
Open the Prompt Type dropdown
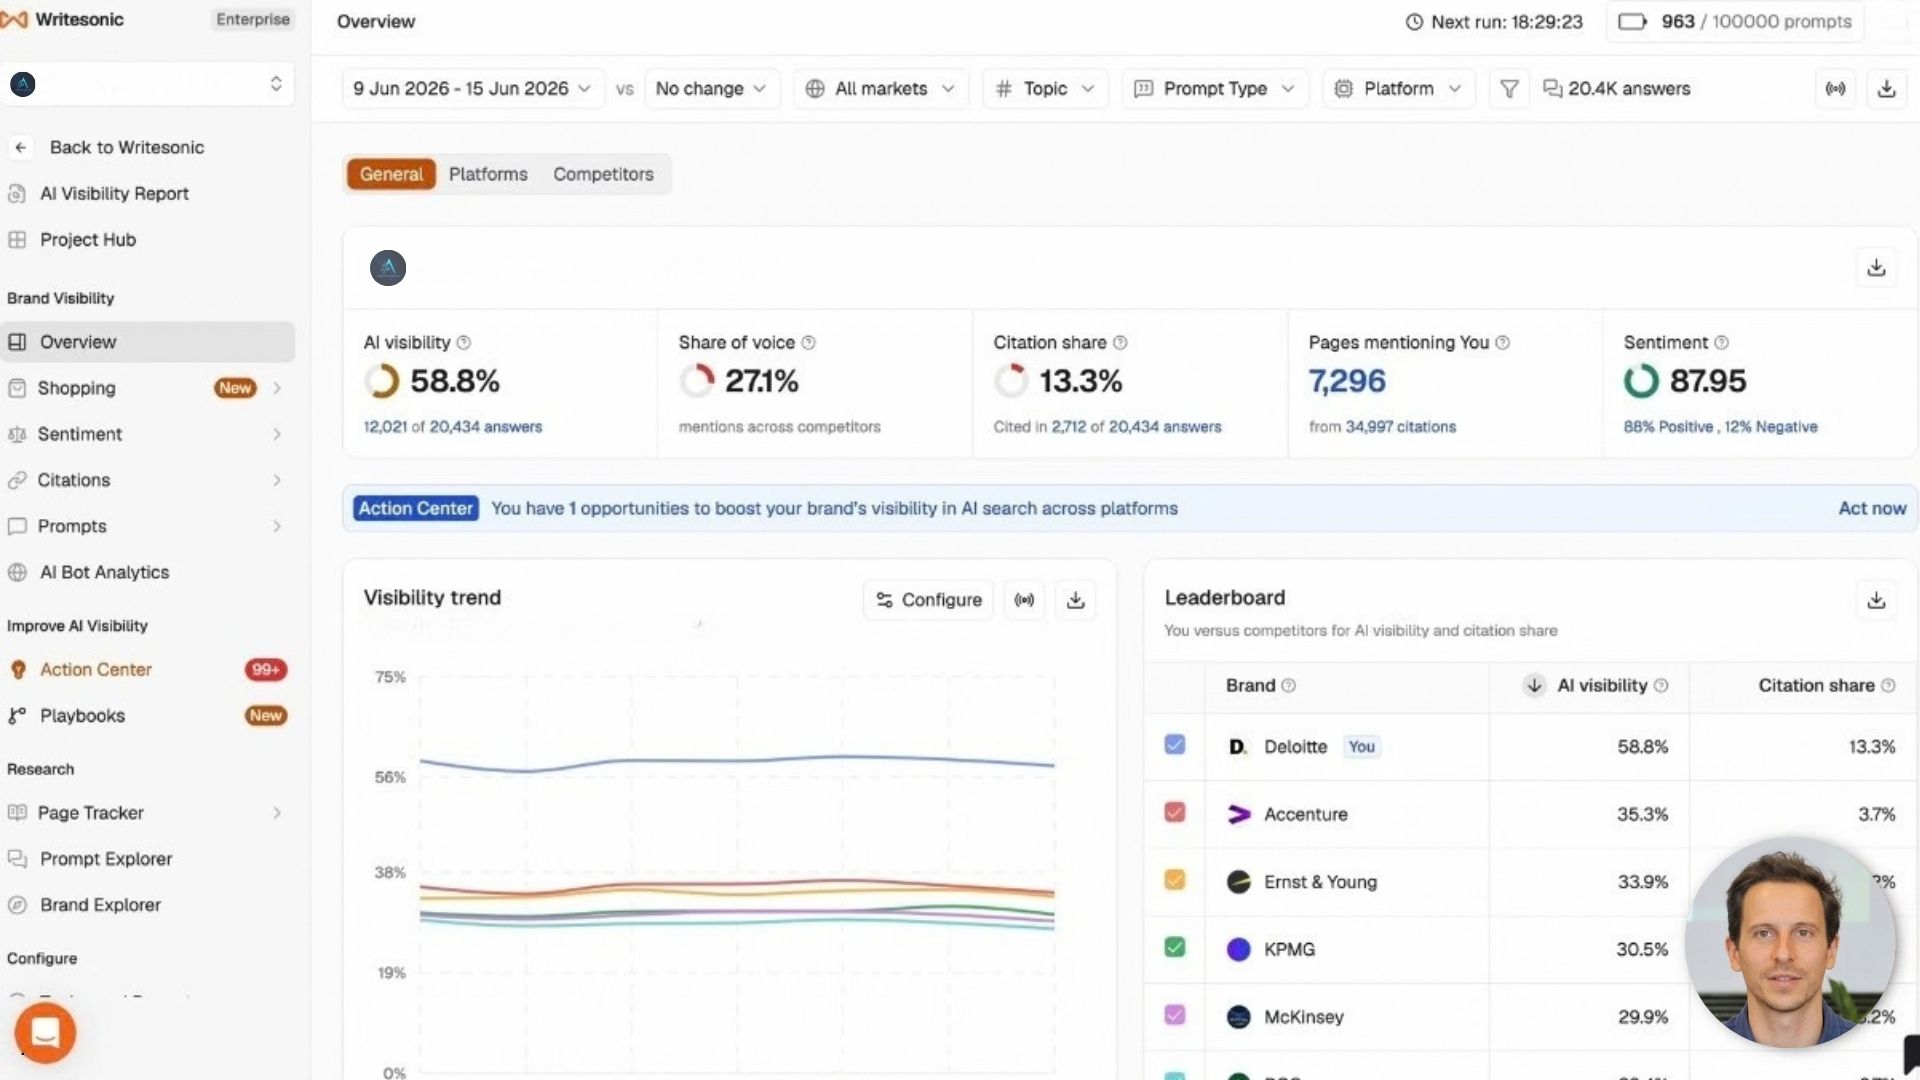(1215, 89)
